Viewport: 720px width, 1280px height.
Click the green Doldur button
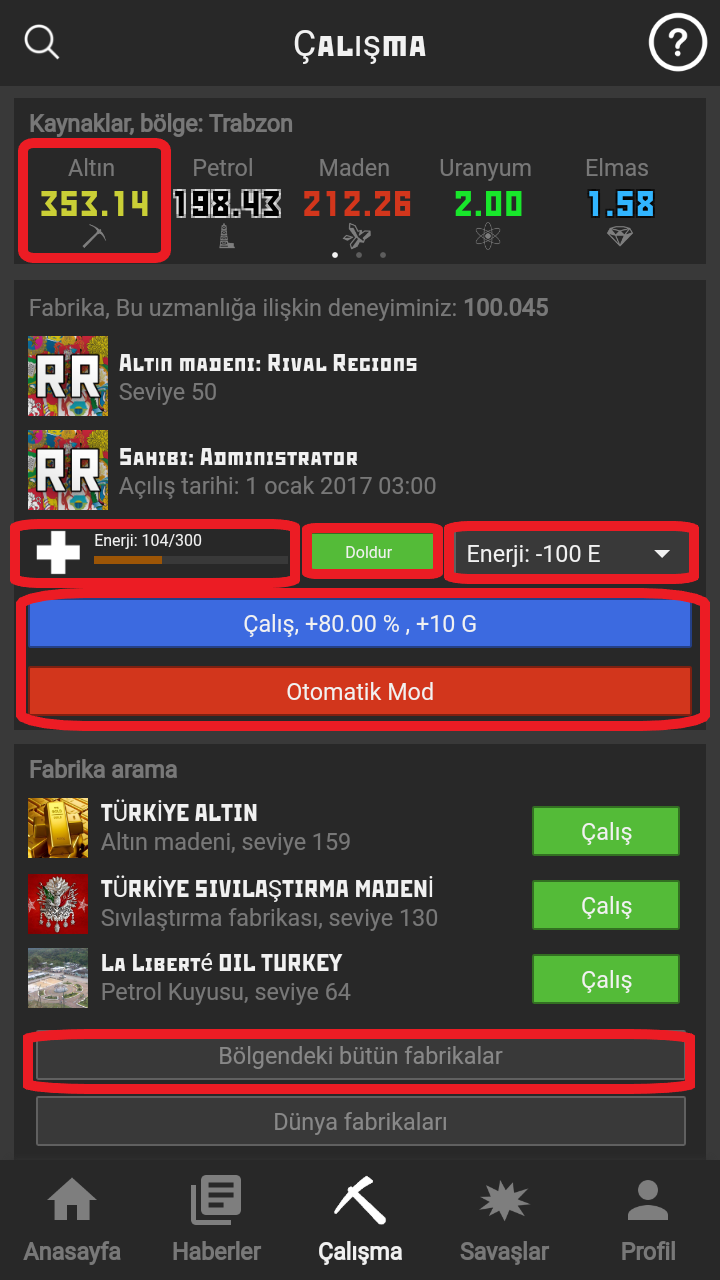371,552
